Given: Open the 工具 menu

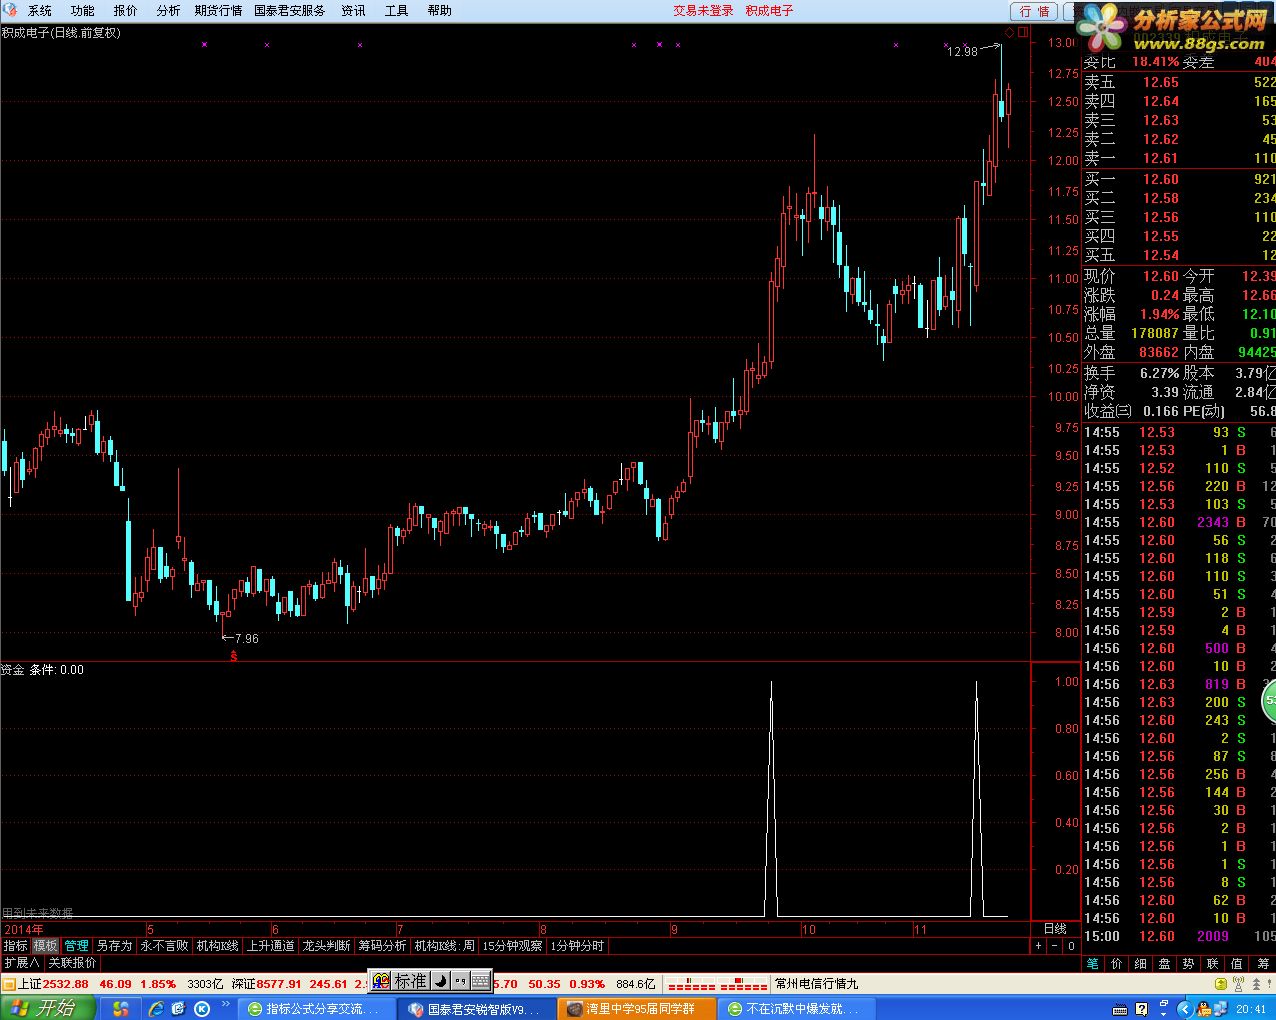Looking at the screenshot, I should click(x=396, y=11).
